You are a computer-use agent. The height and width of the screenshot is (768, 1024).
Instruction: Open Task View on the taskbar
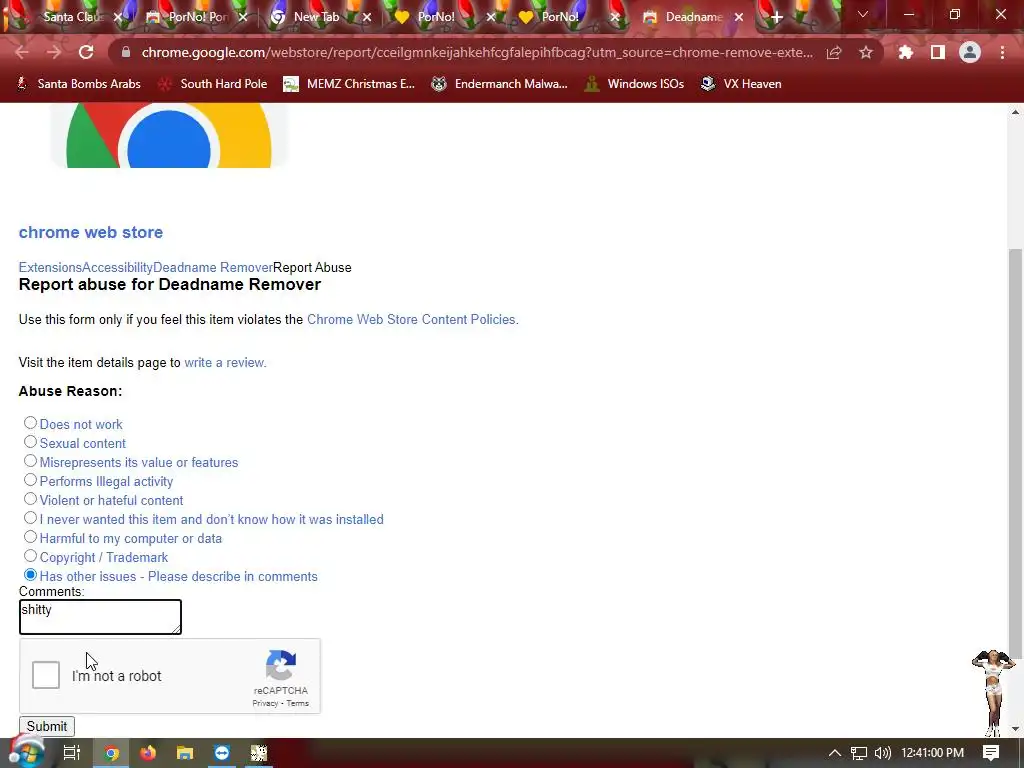point(71,753)
